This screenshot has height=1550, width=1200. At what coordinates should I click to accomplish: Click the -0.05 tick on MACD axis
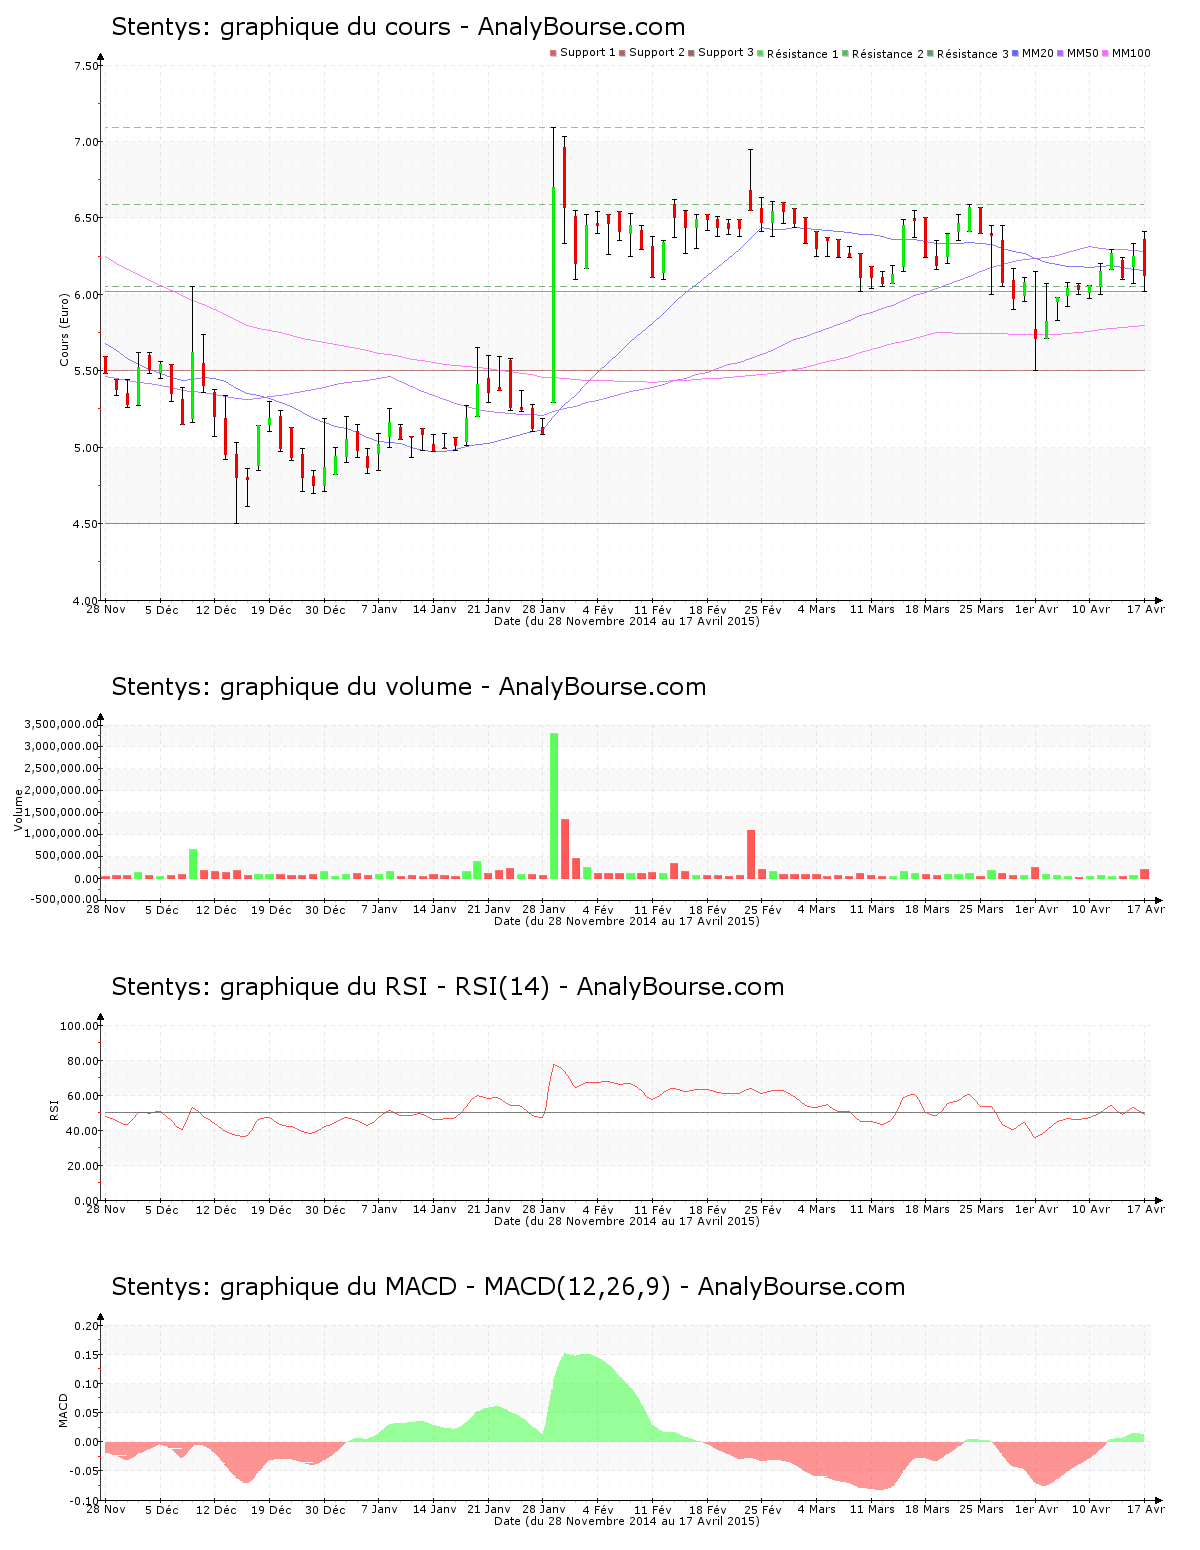pyautogui.click(x=84, y=1471)
